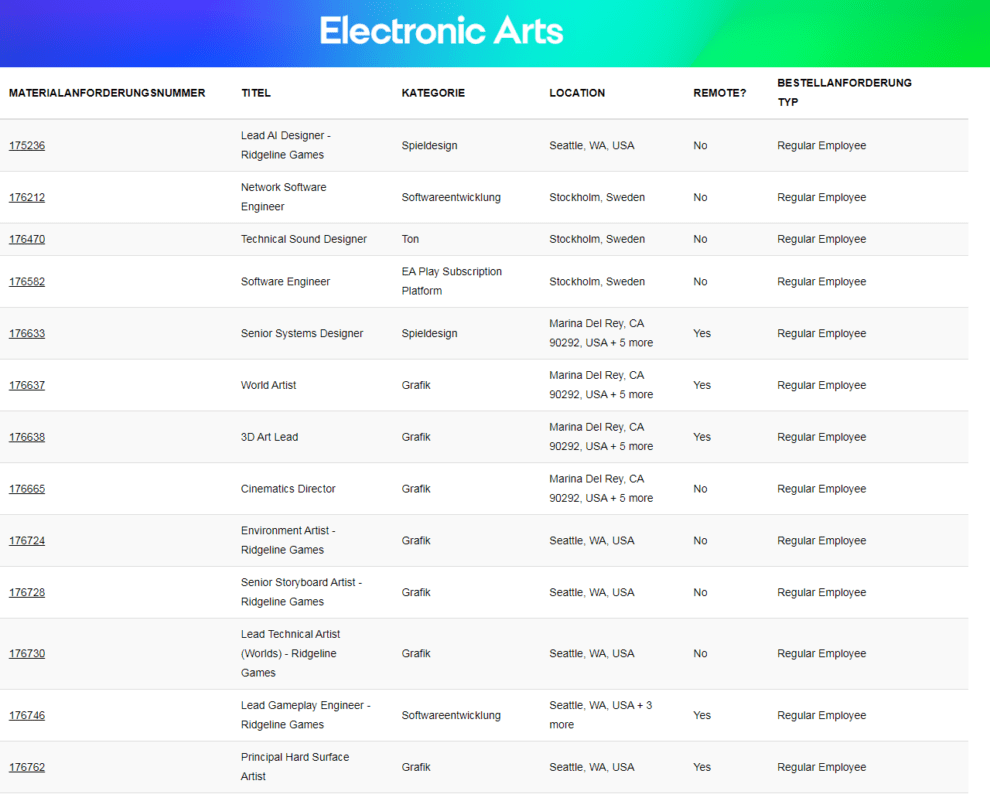
Task: Click the REMOTE? column header
Action: coord(720,93)
